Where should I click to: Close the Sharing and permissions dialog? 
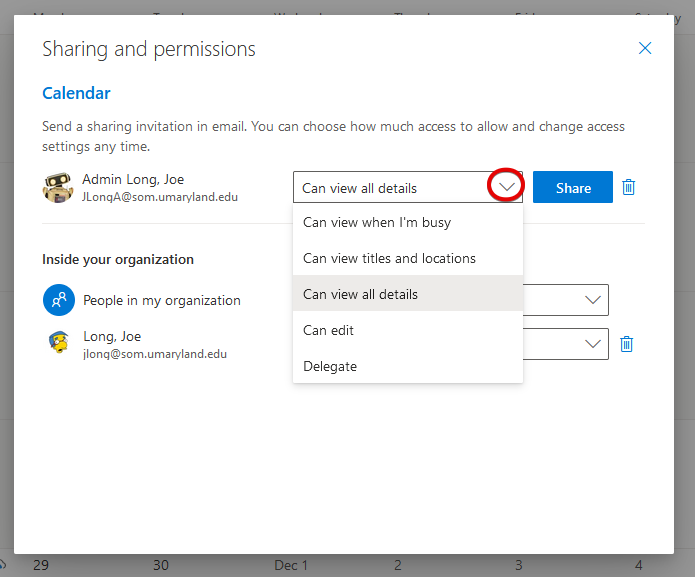[645, 48]
